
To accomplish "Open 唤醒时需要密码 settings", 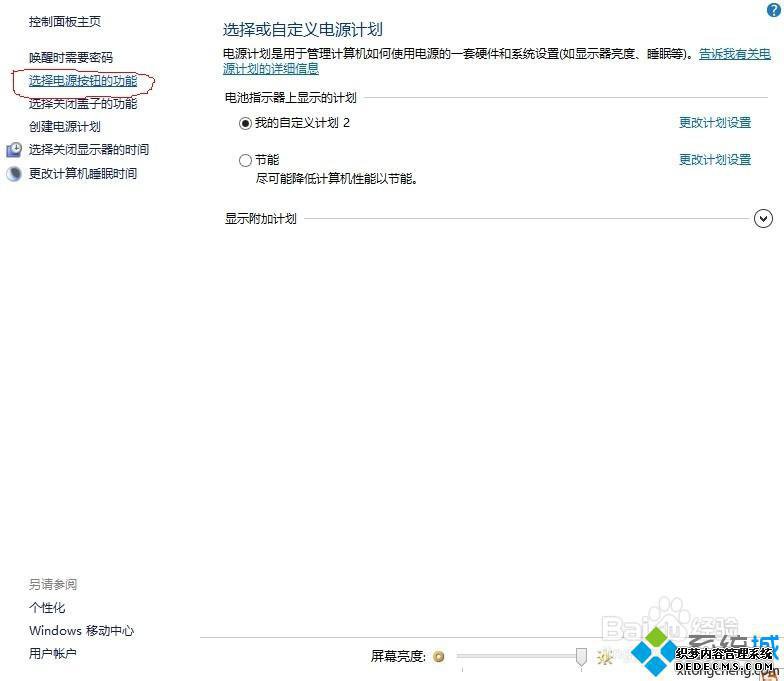I will (x=71, y=57).
